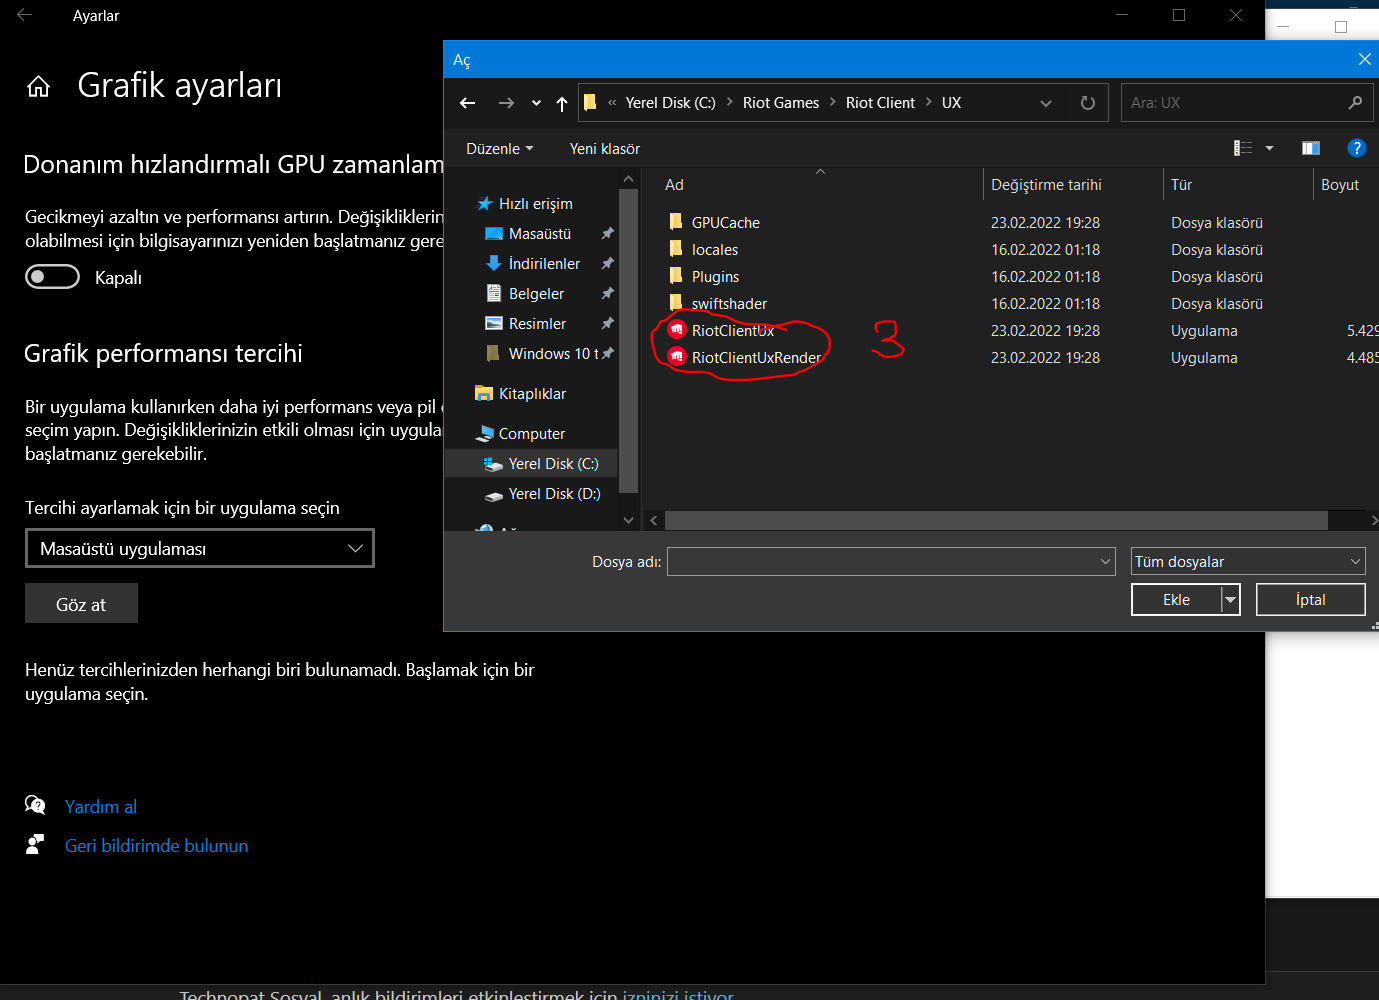Expand the address bar history dropdown

point(1046,103)
